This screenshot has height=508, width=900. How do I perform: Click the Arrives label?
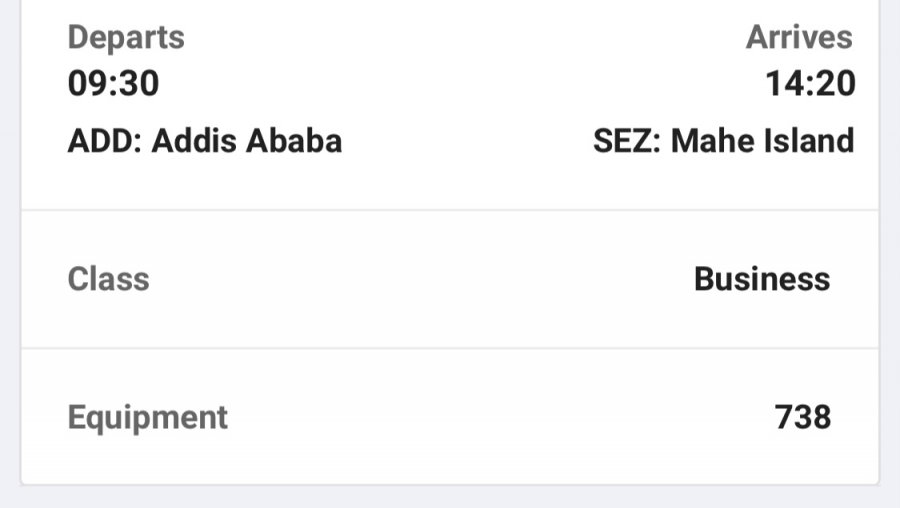point(799,38)
